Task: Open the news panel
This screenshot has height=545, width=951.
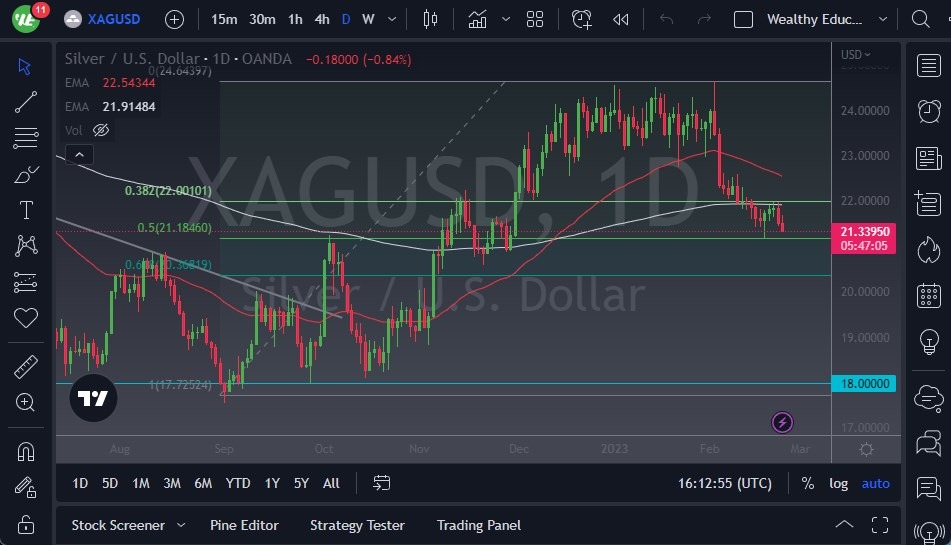Action: pyautogui.click(x=929, y=159)
